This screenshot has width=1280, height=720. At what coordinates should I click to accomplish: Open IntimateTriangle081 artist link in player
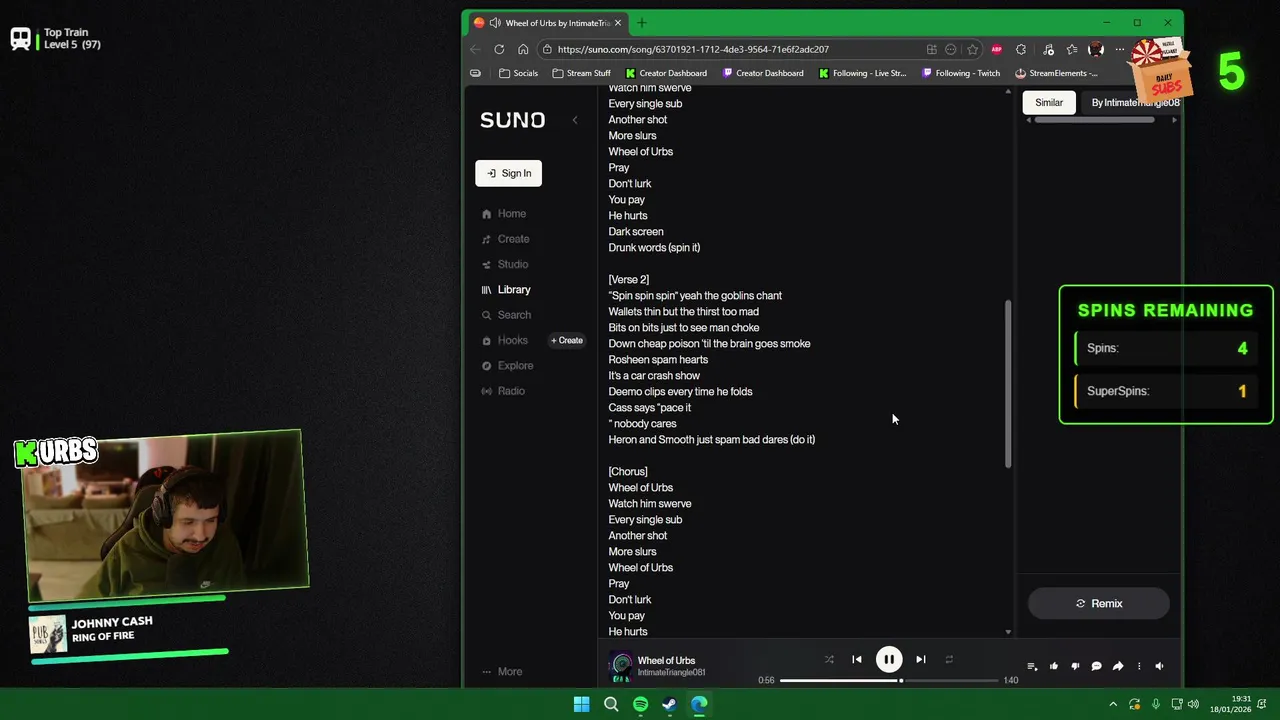(672, 672)
